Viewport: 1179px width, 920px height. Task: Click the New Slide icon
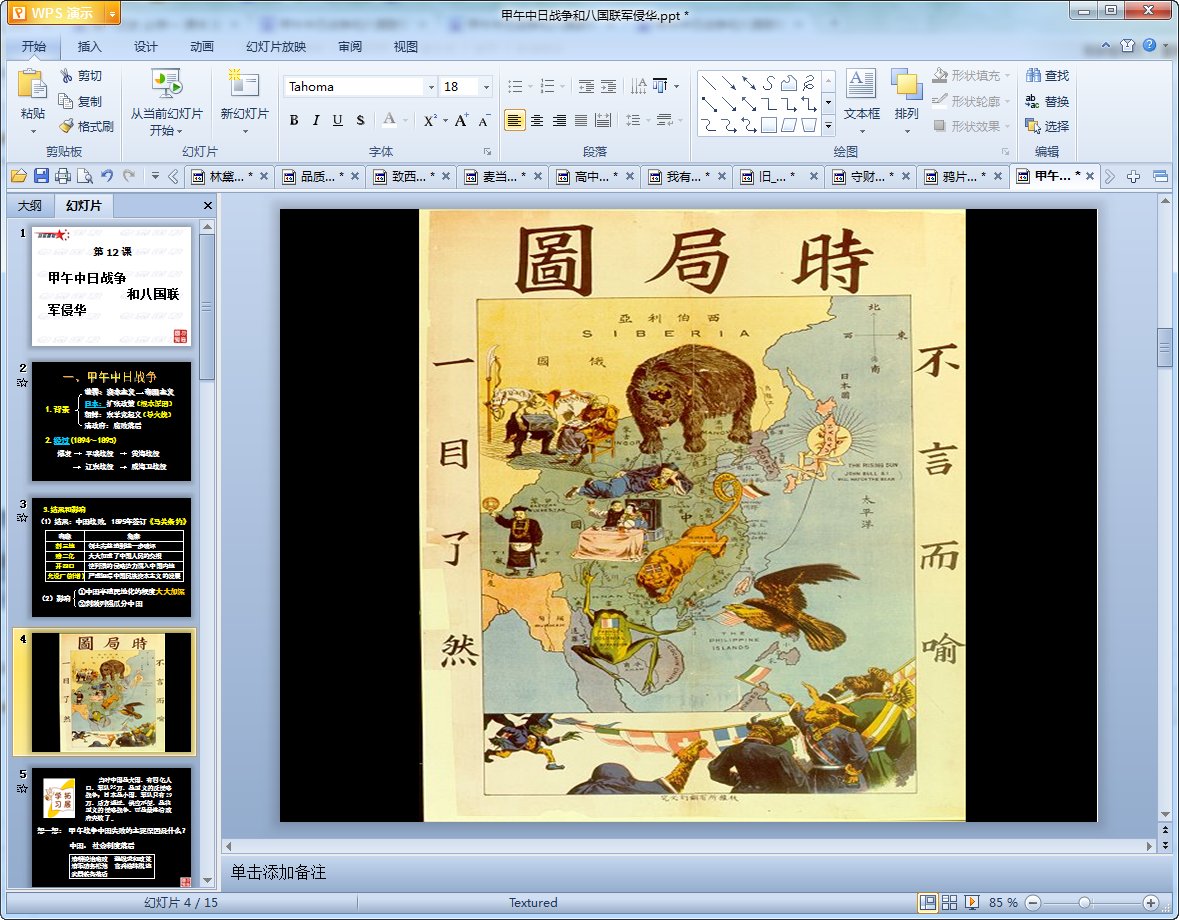[244, 83]
